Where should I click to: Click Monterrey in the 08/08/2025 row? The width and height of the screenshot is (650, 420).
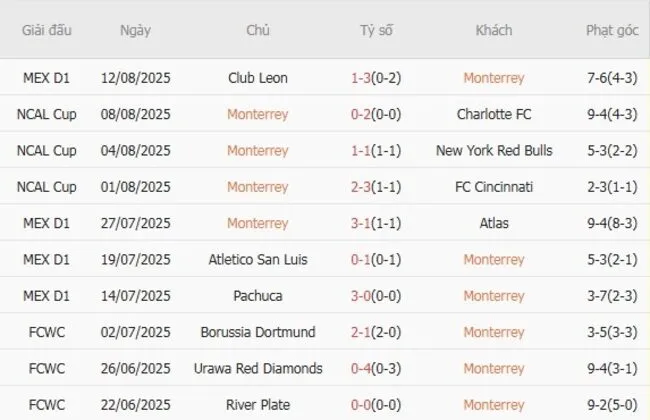[x=257, y=114]
